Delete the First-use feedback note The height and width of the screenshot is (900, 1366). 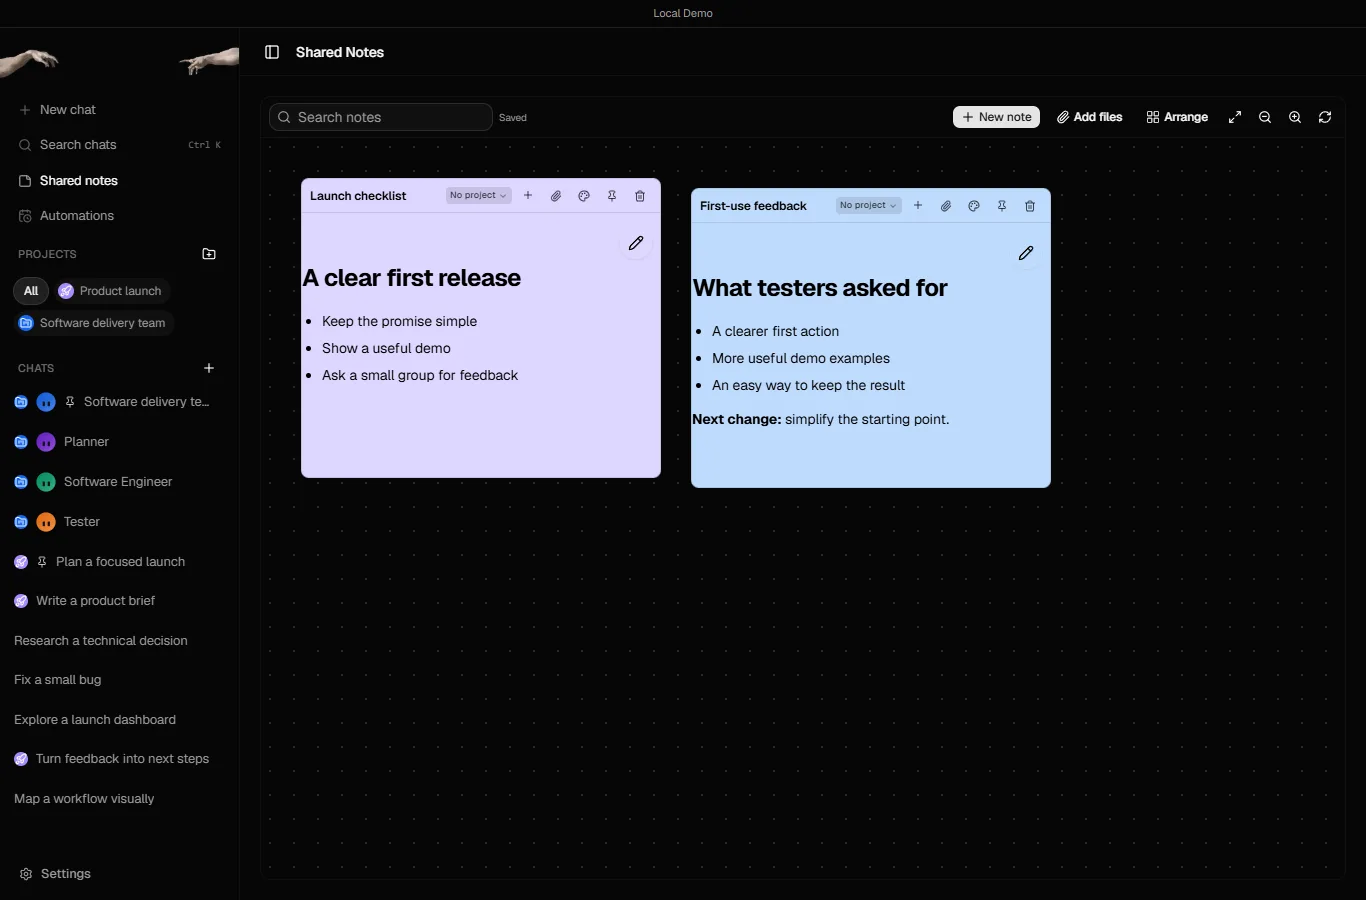coord(1030,206)
